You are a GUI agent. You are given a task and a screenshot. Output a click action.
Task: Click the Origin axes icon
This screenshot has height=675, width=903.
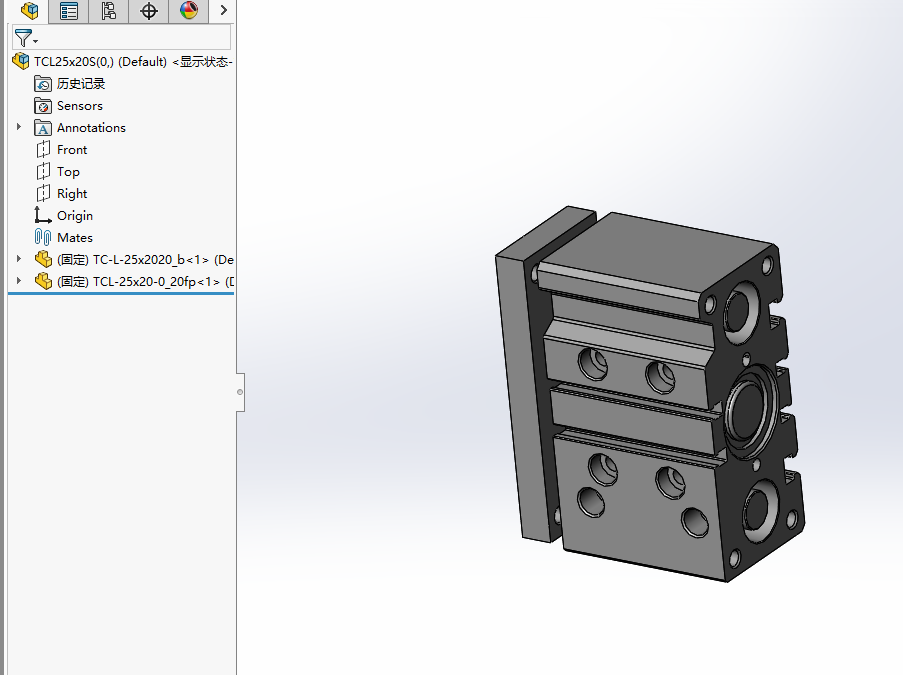[x=43, y=215]
